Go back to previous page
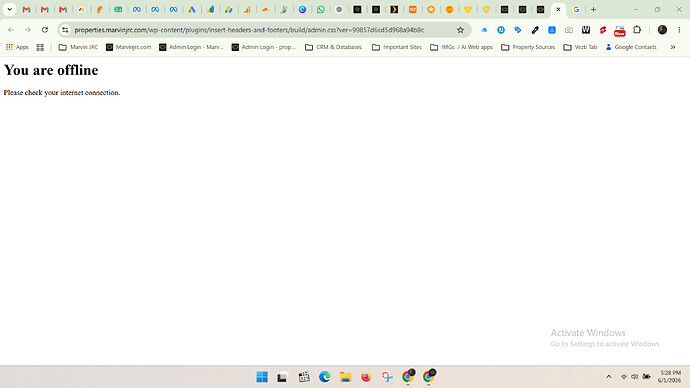Viewport: 690px width, 388px height. [x=11, y=30]
